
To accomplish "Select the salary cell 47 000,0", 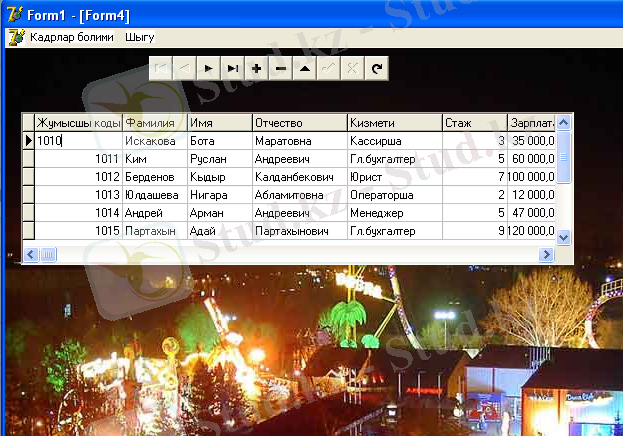I will [532, 213].
